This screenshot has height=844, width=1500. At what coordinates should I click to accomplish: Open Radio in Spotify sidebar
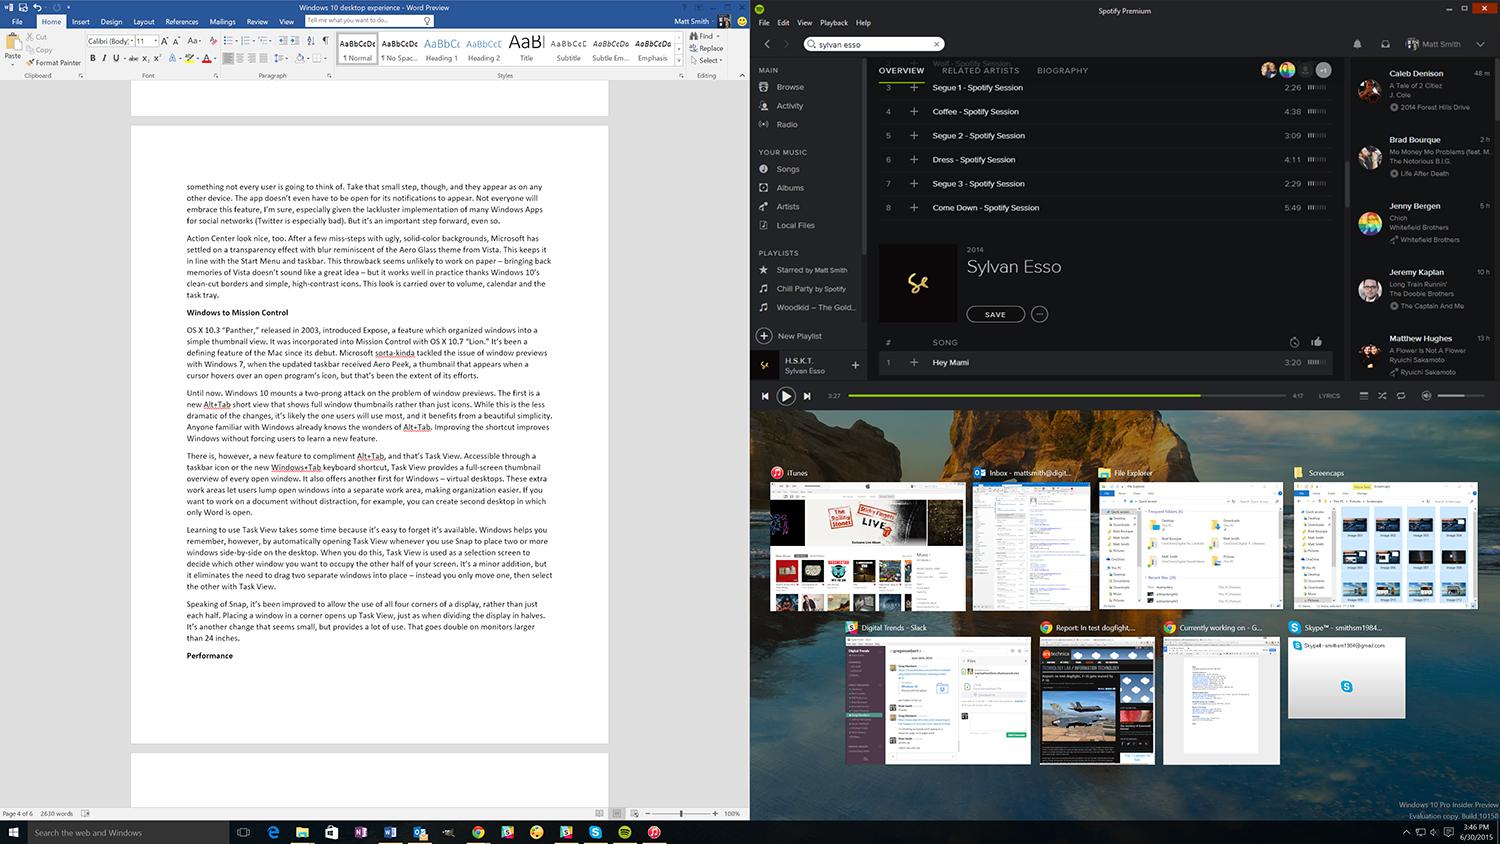787,125
